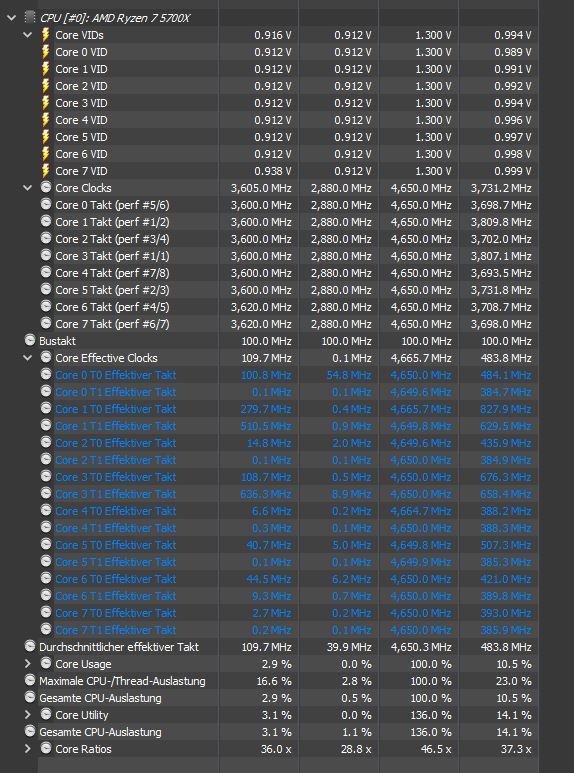574x773 pixels.
Task: Click the Core 4 T0 maximum 4,664.7 MHz
Action: pos(421,511)
